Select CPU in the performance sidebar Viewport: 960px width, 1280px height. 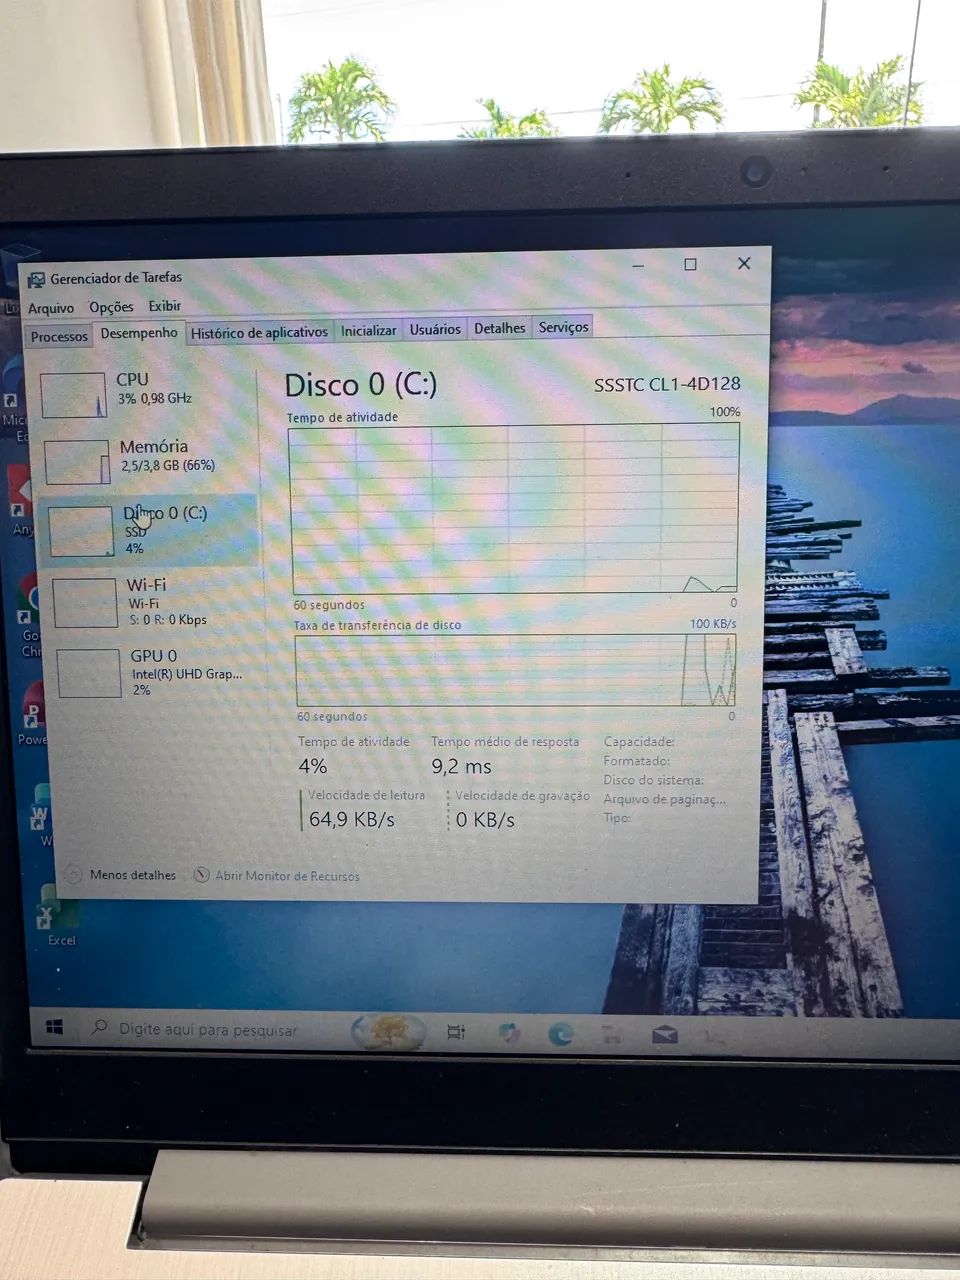[x=145, y=394]
